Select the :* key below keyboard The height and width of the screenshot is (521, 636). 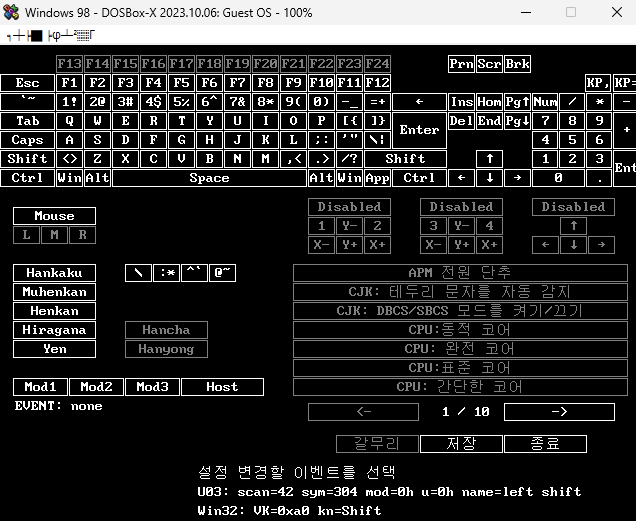coord(166,273)
